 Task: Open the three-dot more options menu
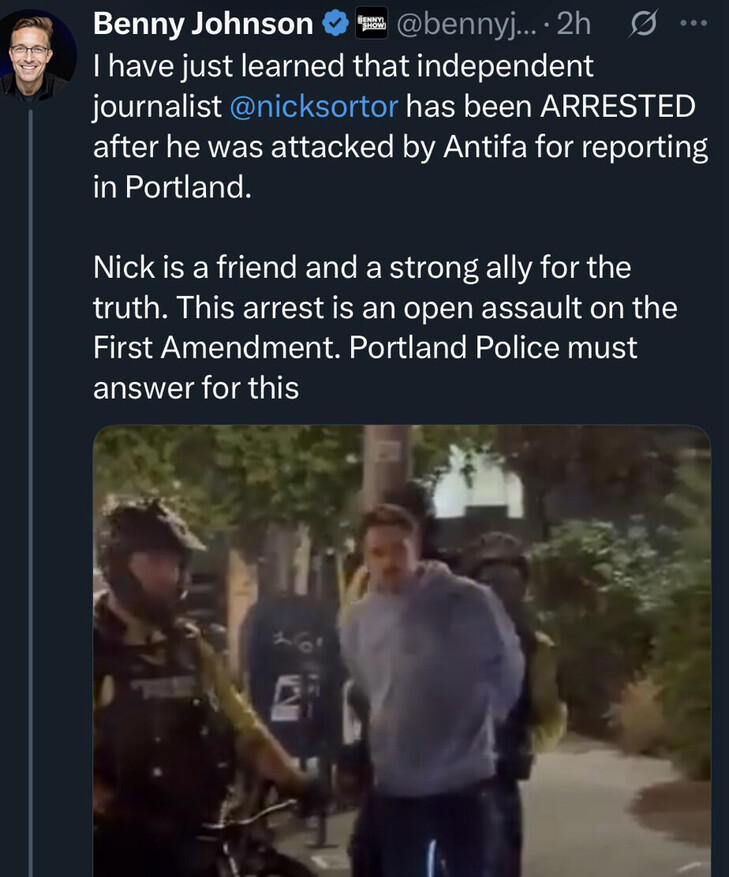coord(693,25)
